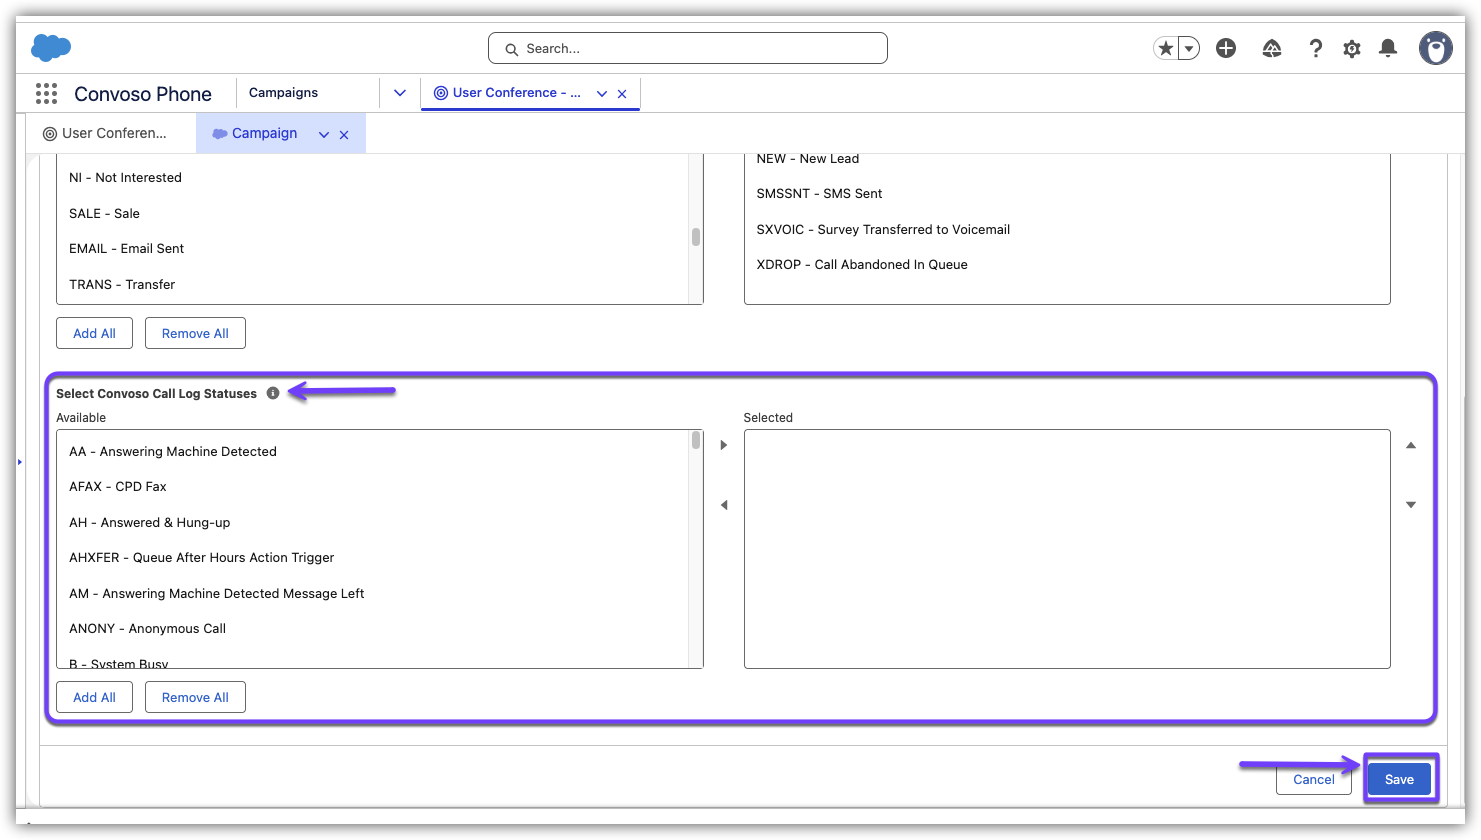Open the Campaigns navigation dropdown chevron

tap(400, 93)
